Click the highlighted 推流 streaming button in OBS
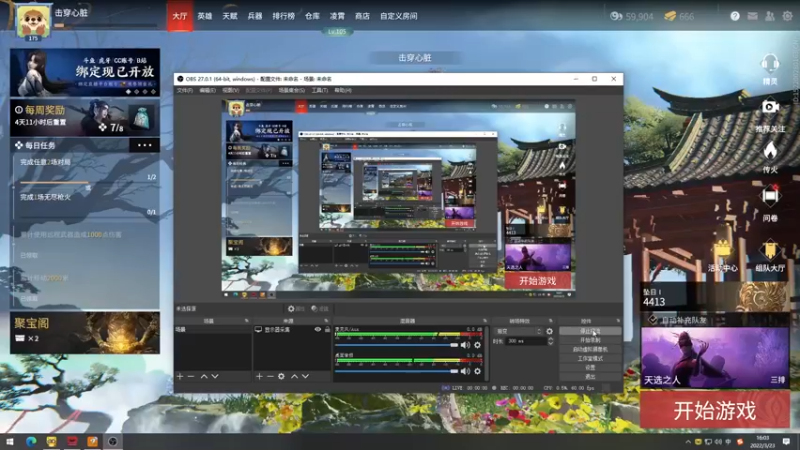 pos(590,331)
